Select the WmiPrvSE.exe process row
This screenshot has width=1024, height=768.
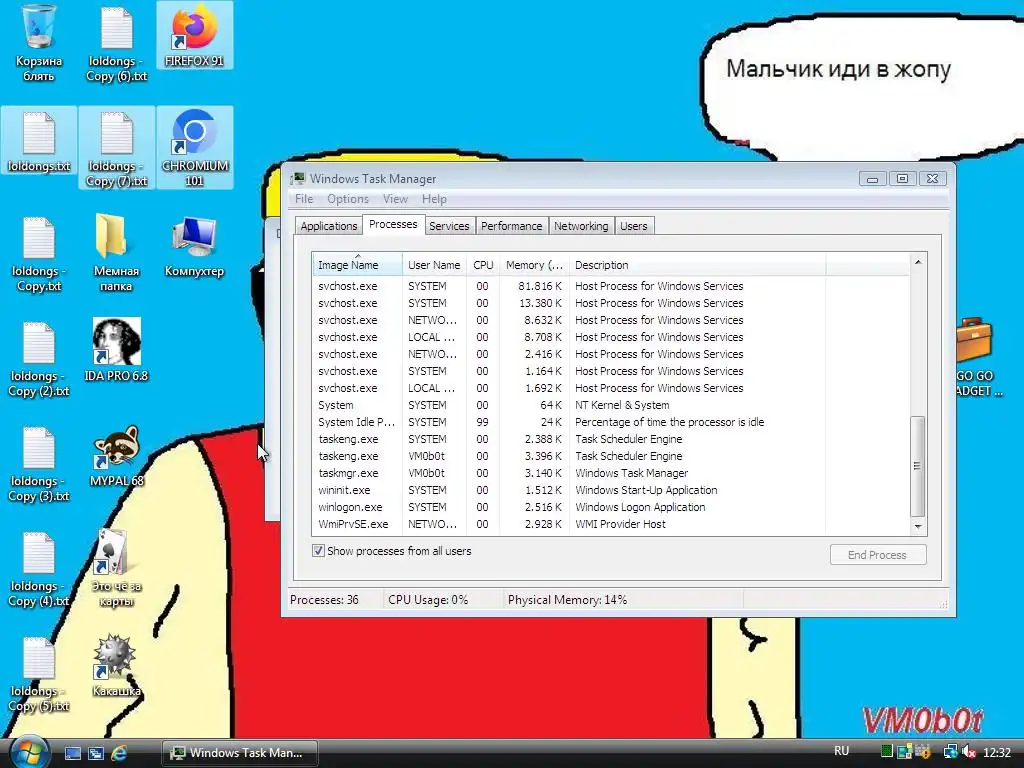(611, 524)
